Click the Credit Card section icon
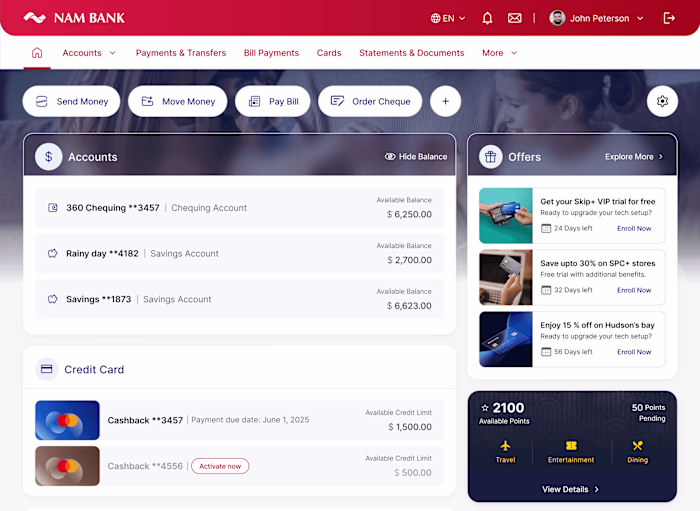The image size is (700, 511). [x=46, y=369]
